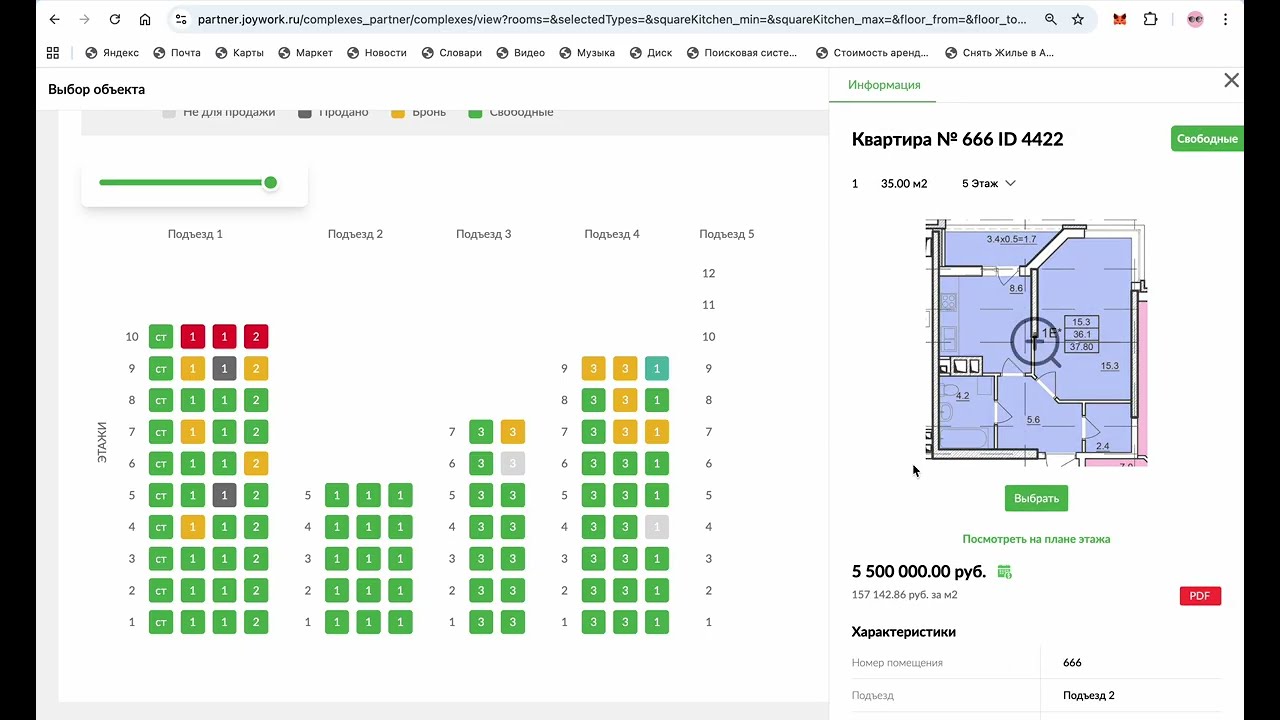
Task: Select gray sold apartment on floor 9, Подъезд 1
Action: pos(224,369)
